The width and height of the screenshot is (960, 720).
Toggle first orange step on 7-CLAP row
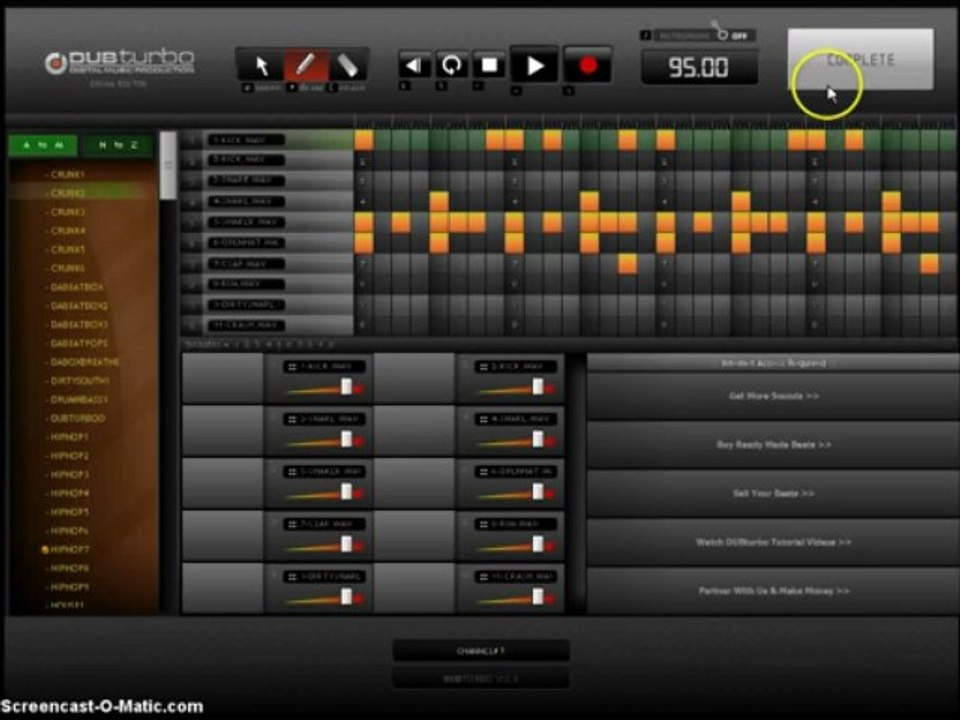628,264
